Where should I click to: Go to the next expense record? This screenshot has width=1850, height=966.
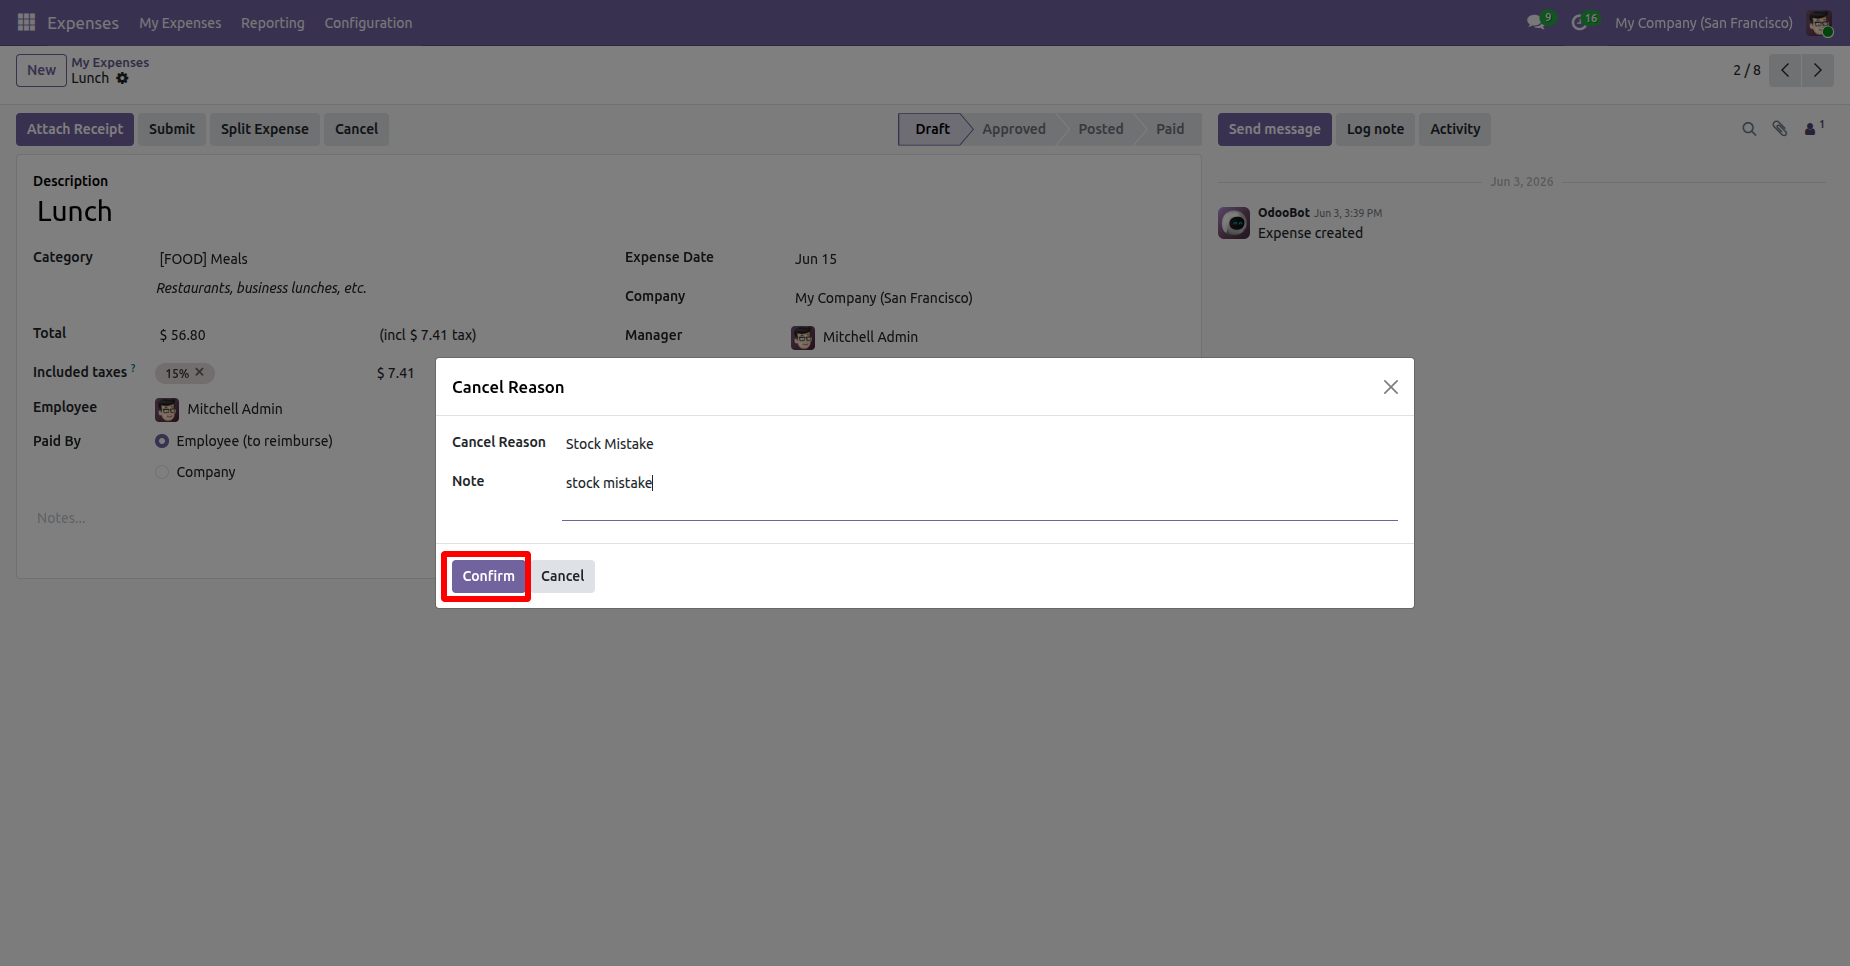tap(1818, 70)
